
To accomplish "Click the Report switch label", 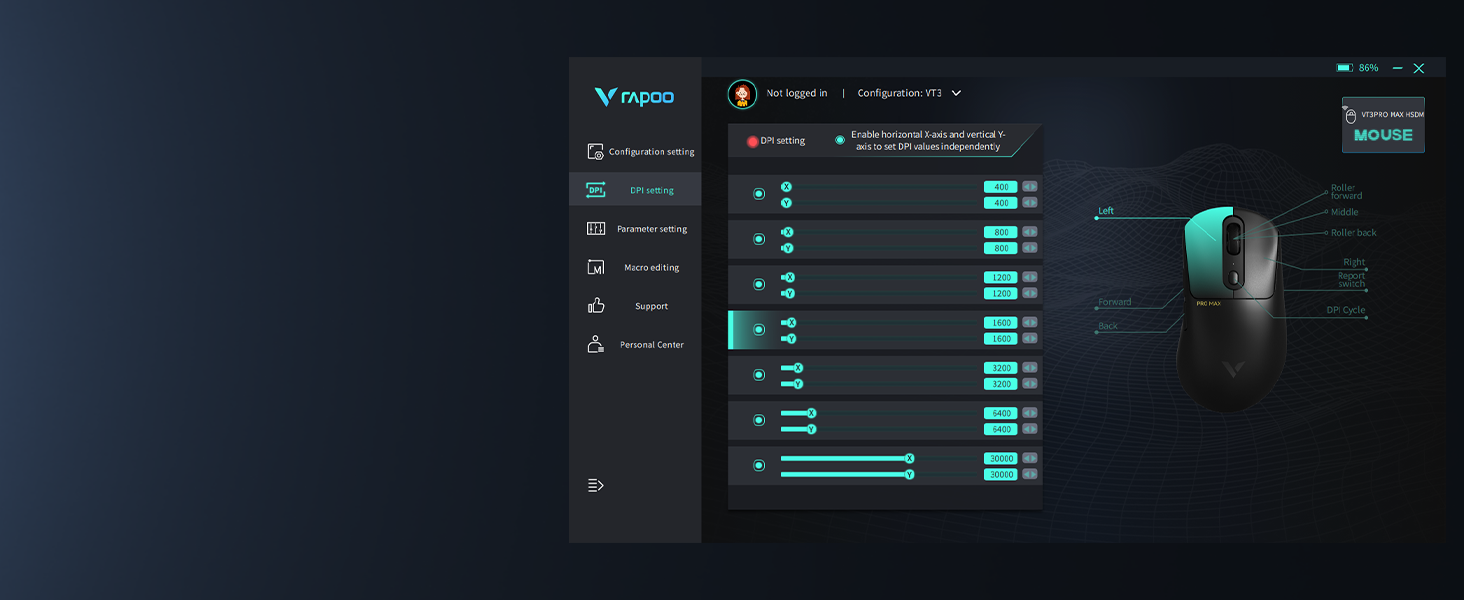I will click(1352, 279).
